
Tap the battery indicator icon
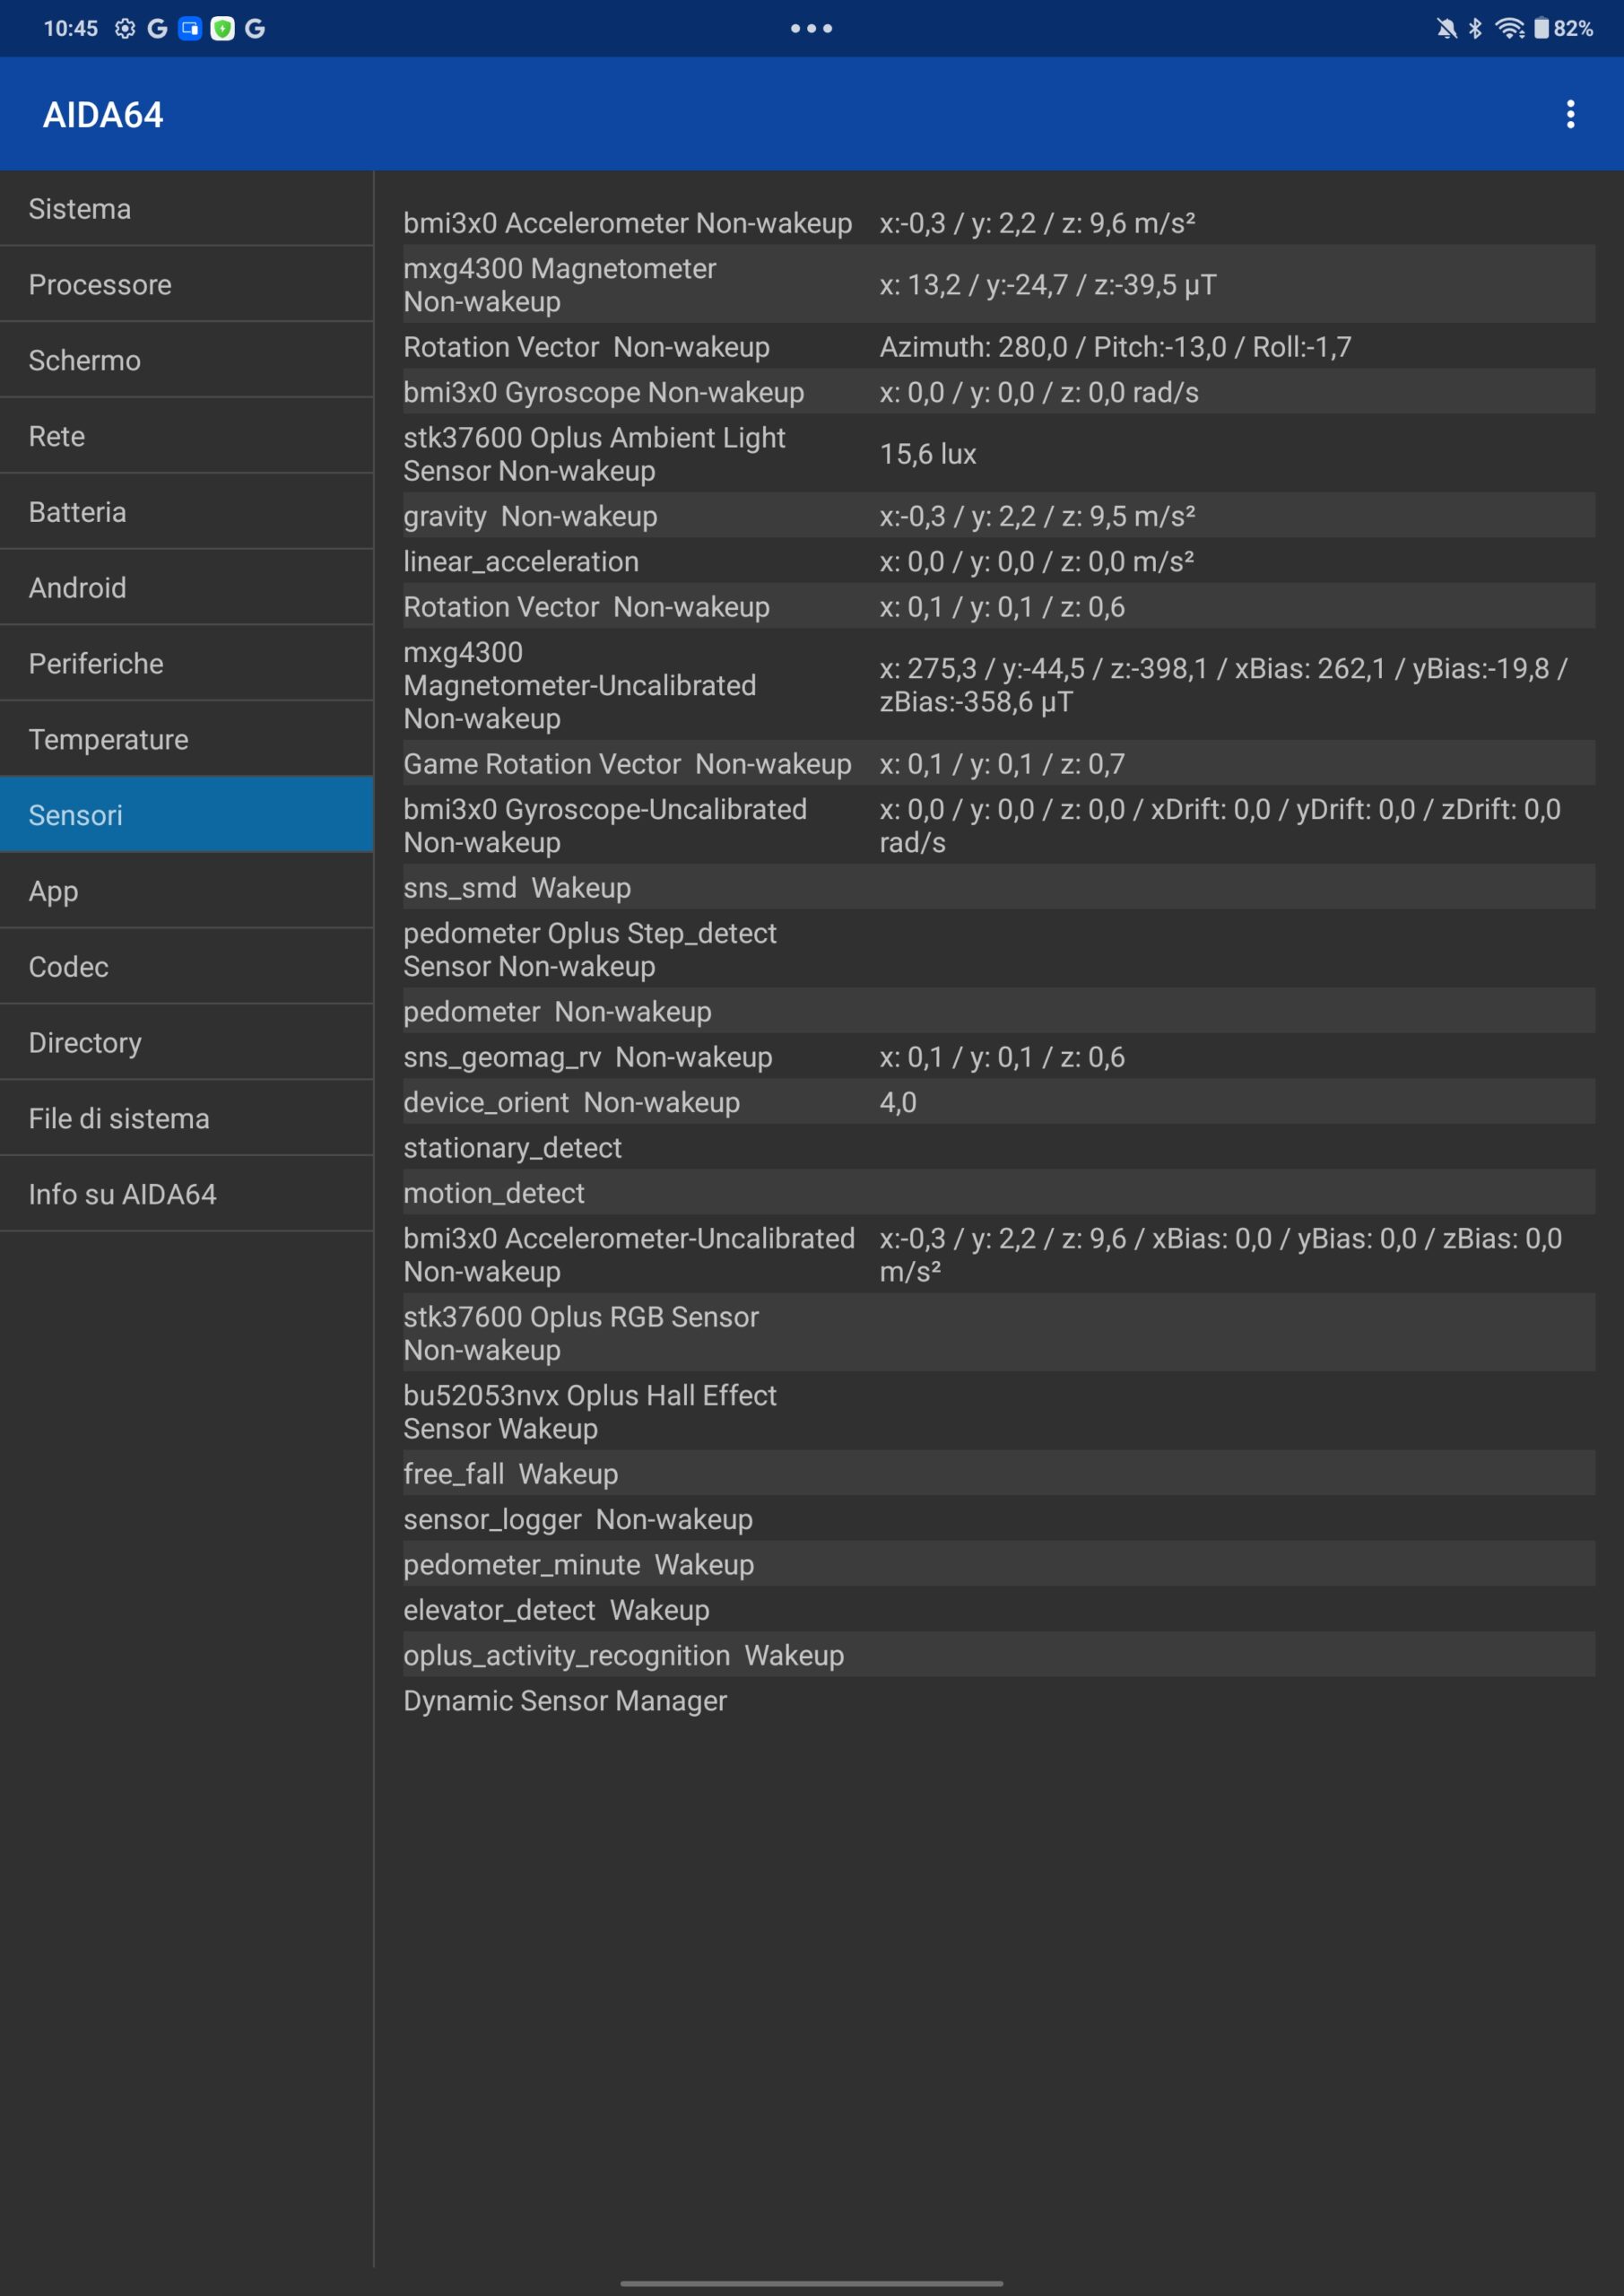(1541, 28)
